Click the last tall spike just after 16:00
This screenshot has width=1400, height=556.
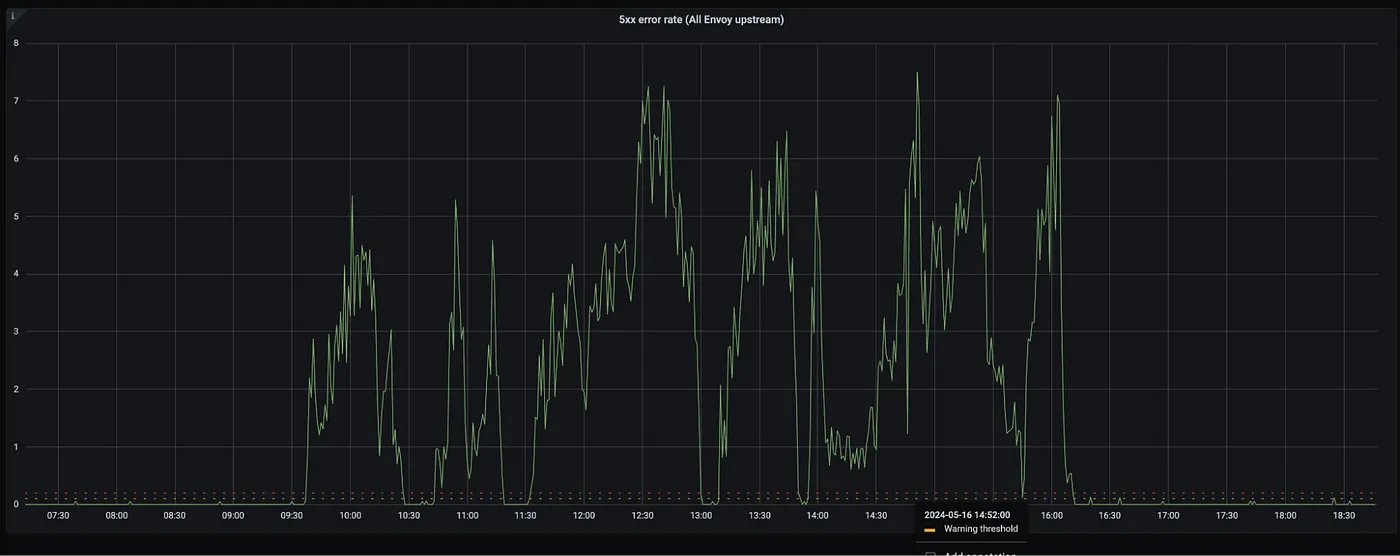click(1057, 96)
